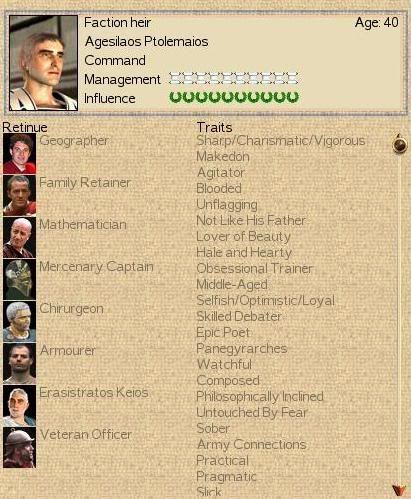Screen dimensions: 411x499
Task: Click the Management scroll icons row
Action: click(x=234, y=78)
